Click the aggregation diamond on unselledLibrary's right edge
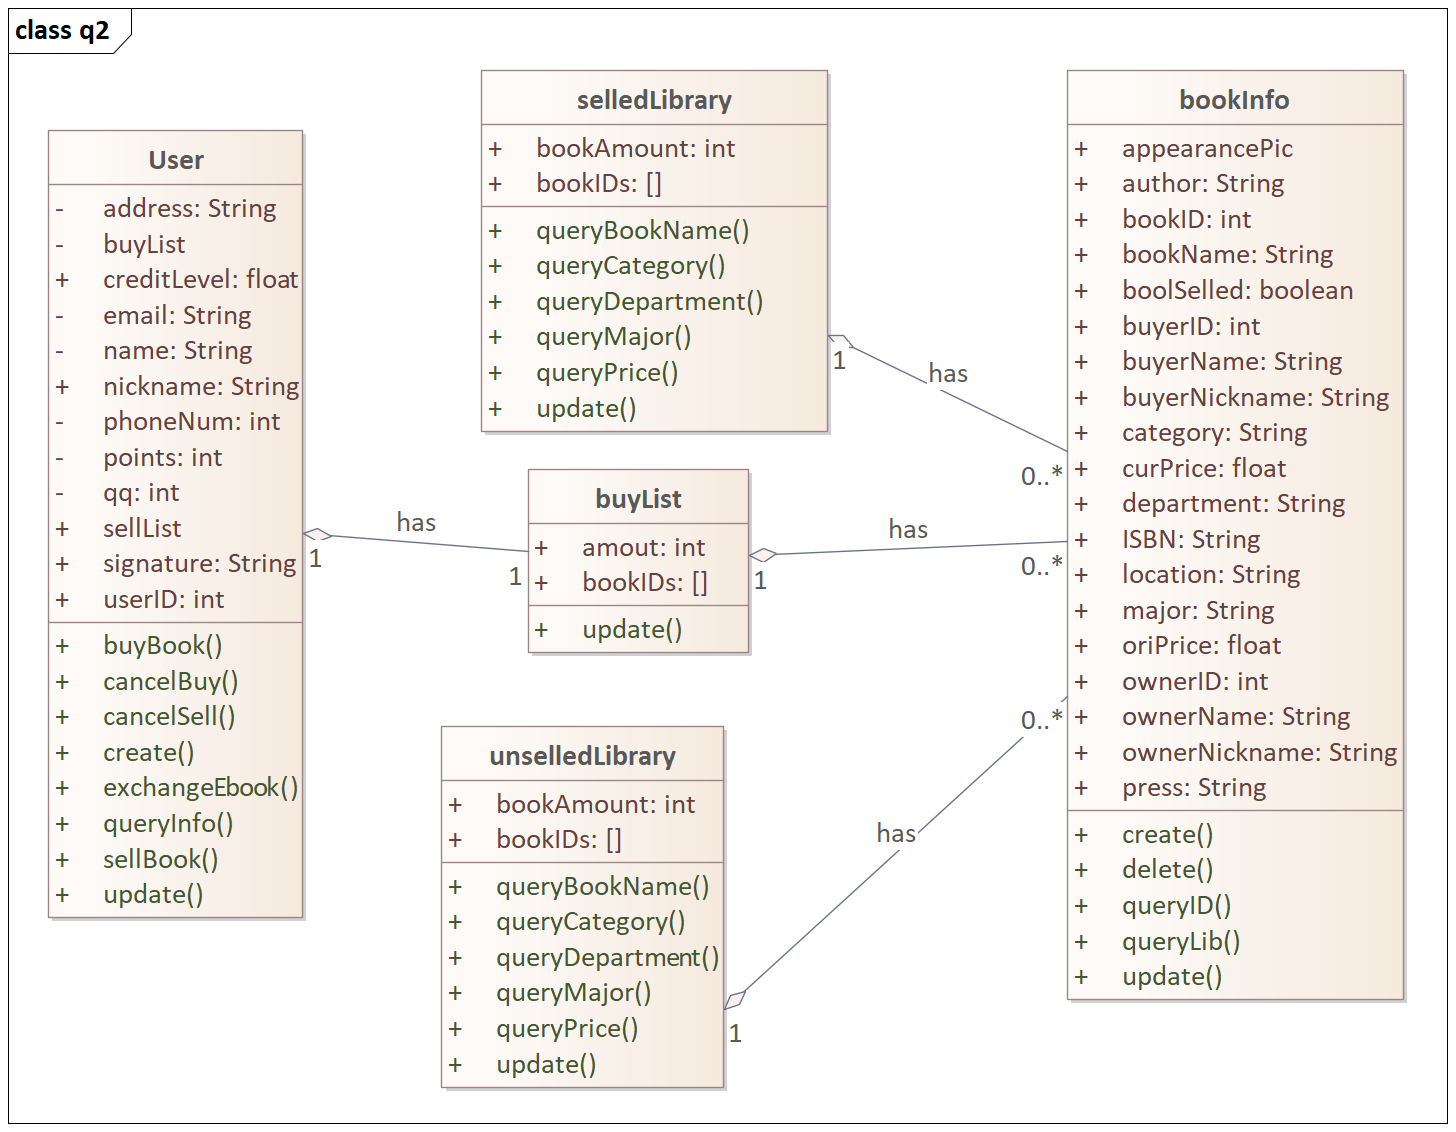The width and height of the screenshot is (1456, 1132). pyautogui.click(x=735, y=999)
